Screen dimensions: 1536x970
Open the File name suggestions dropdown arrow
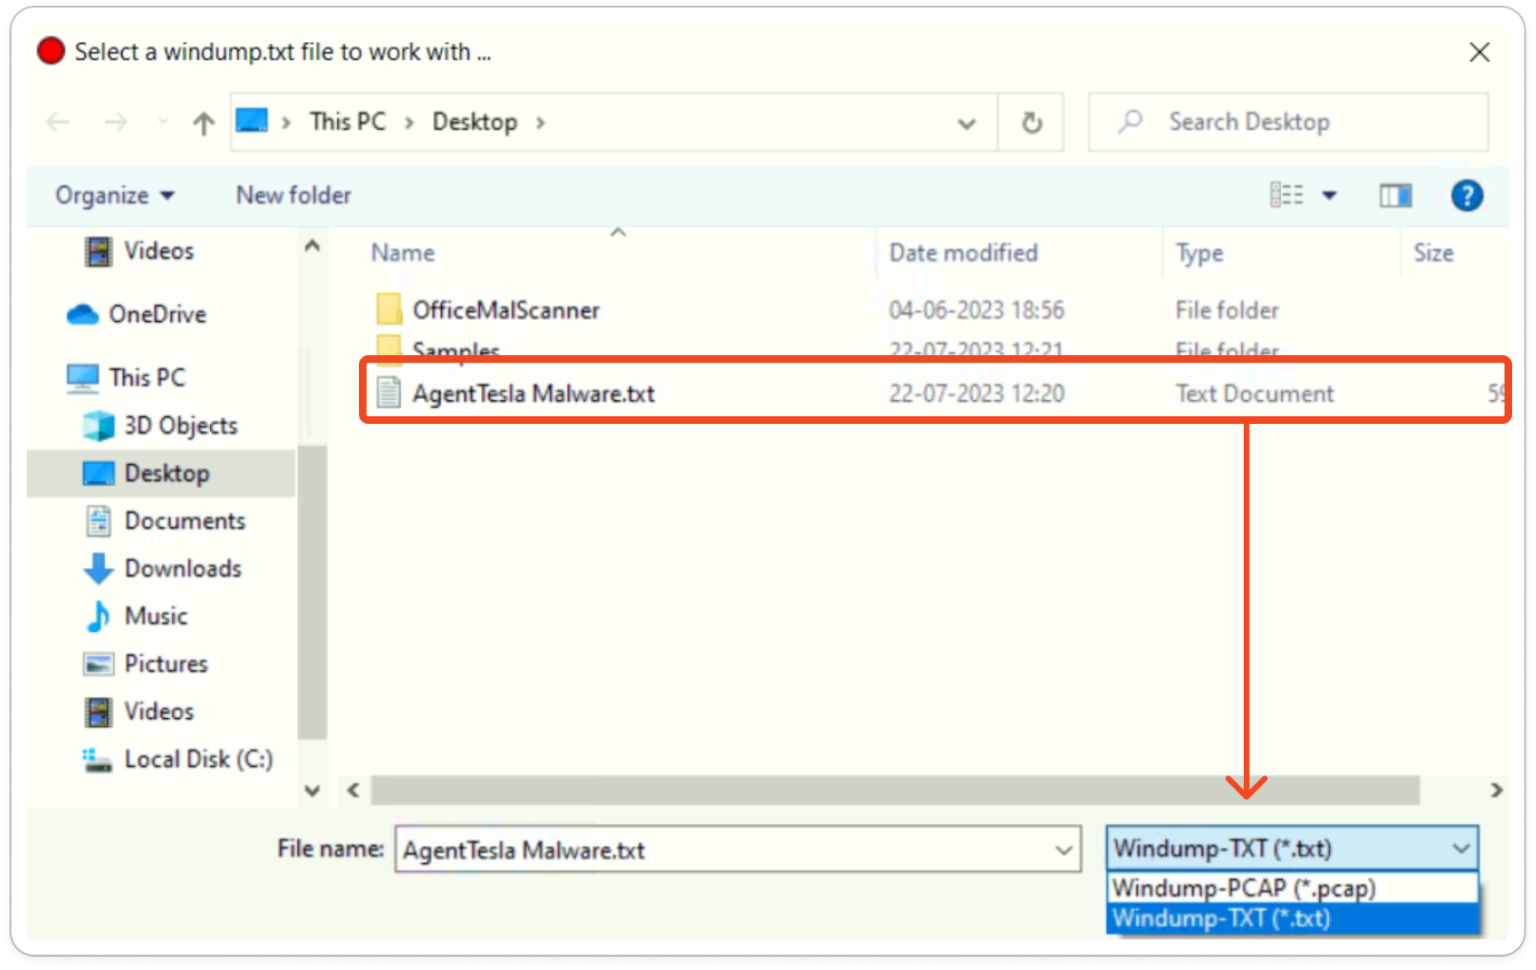tap(1063, 850)
